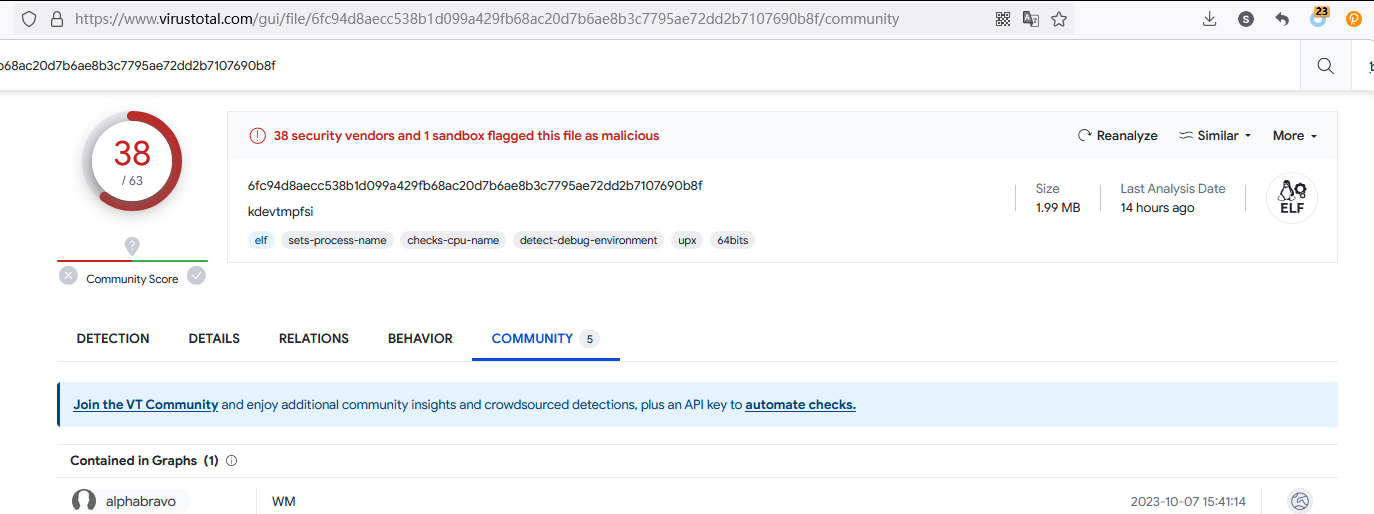Vote malicious with the X community score button

click(x=68, y=276)
